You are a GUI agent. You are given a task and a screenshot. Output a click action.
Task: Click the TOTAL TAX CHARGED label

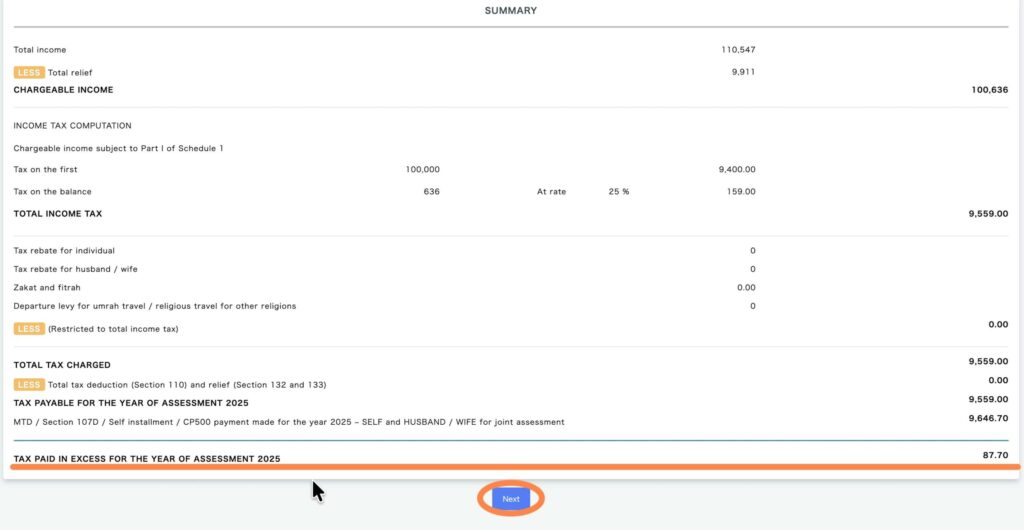[62, 365]
